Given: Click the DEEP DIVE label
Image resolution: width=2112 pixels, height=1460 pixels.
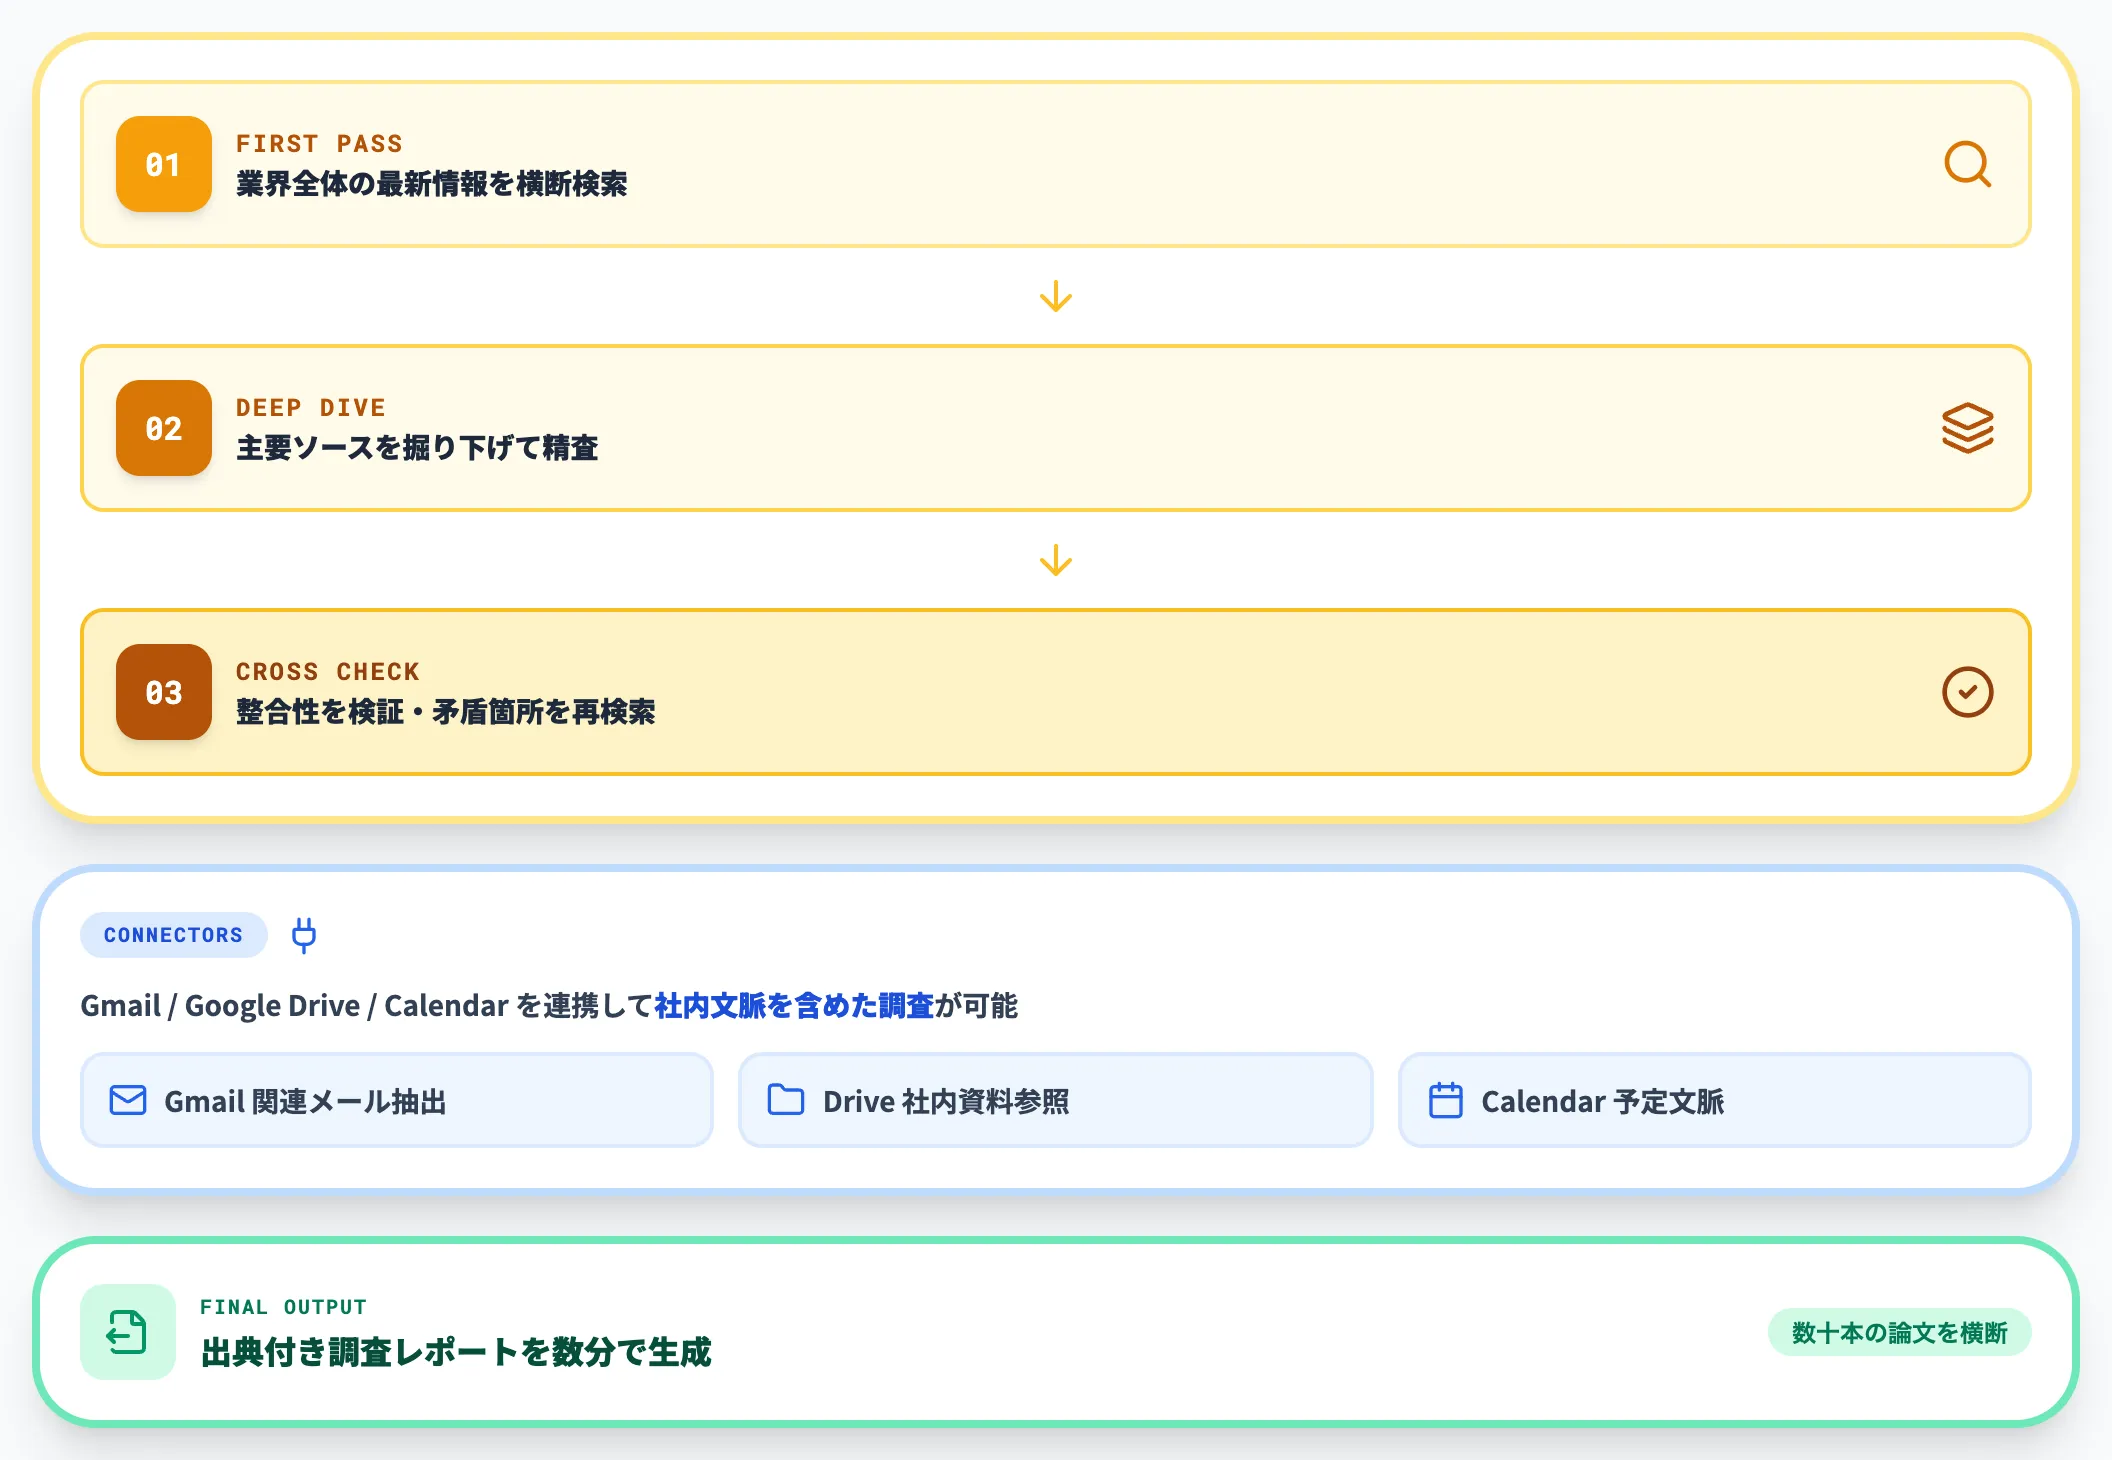Looking at the screenshot, I should (311, 408).
